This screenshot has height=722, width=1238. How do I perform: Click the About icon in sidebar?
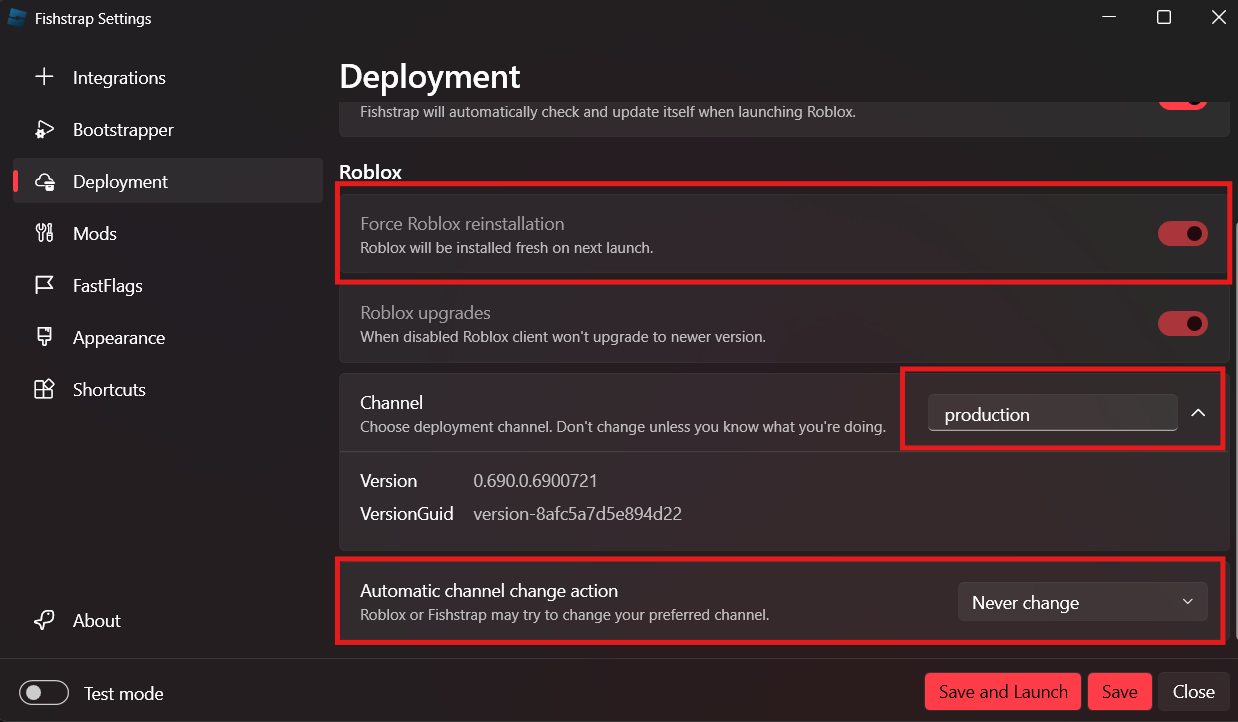[x=44, y=620]
